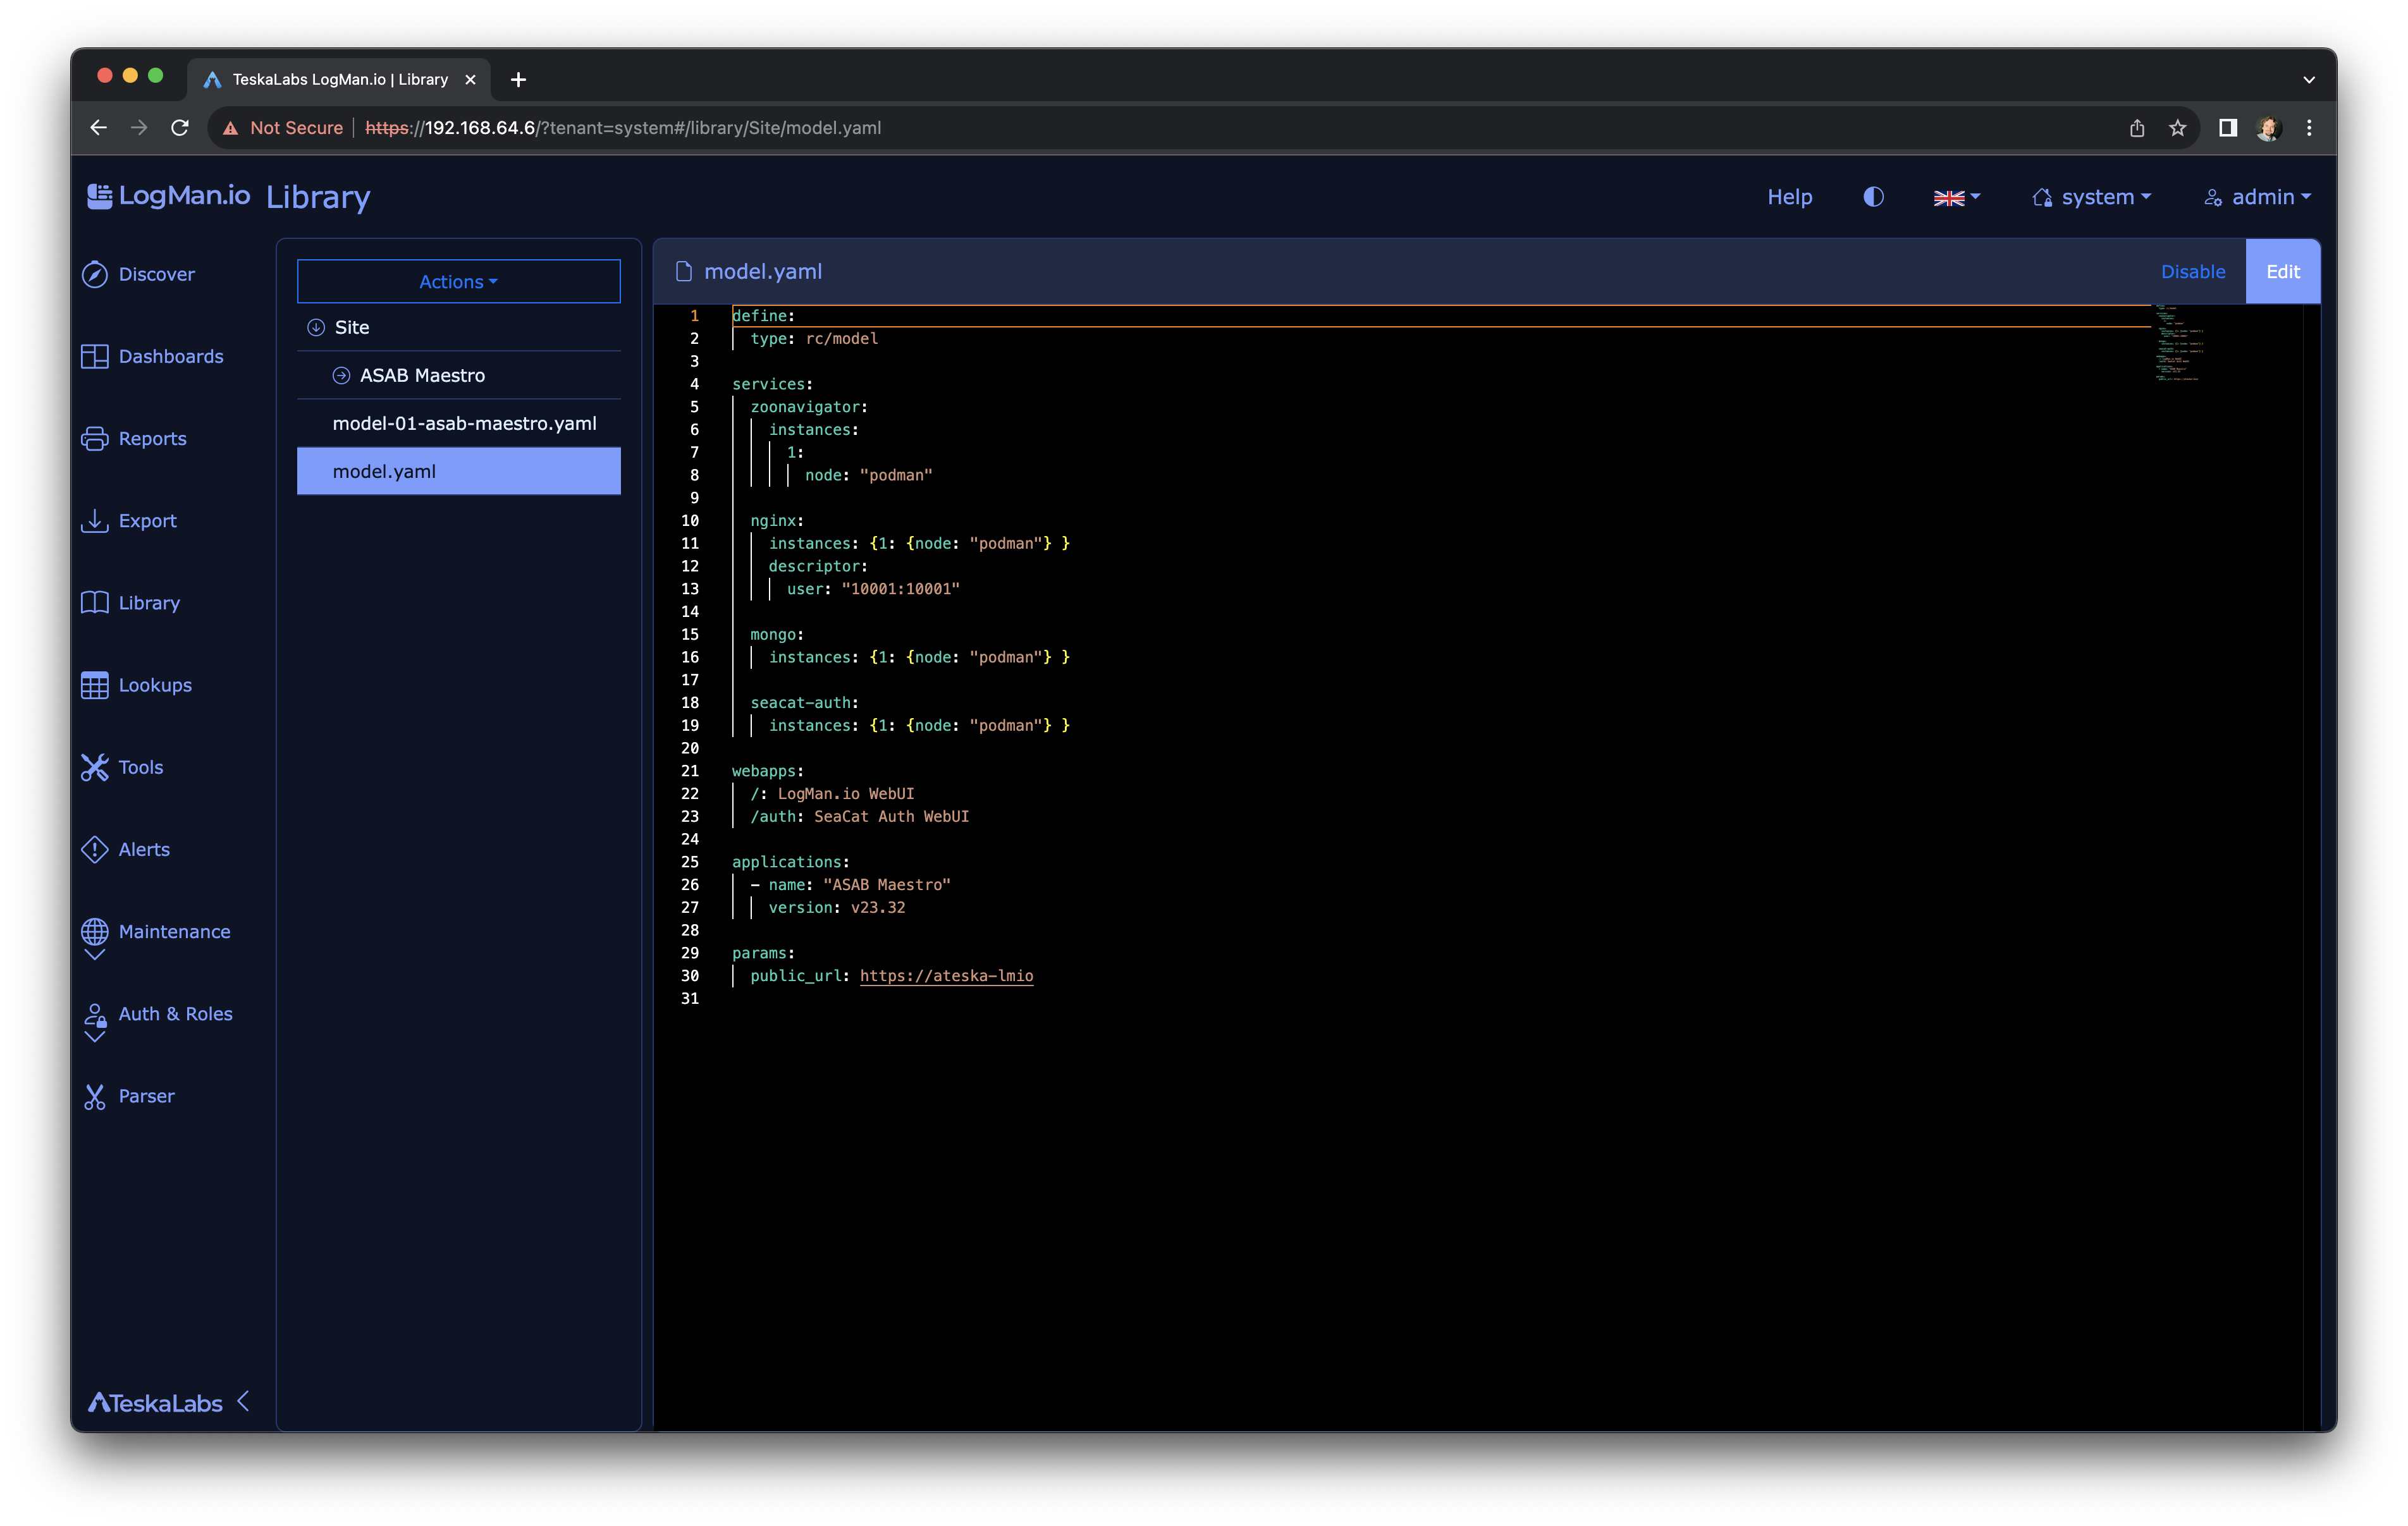2408x1526 pixels.
Task: Open the Lookups table icon
Action: (95, 685)
